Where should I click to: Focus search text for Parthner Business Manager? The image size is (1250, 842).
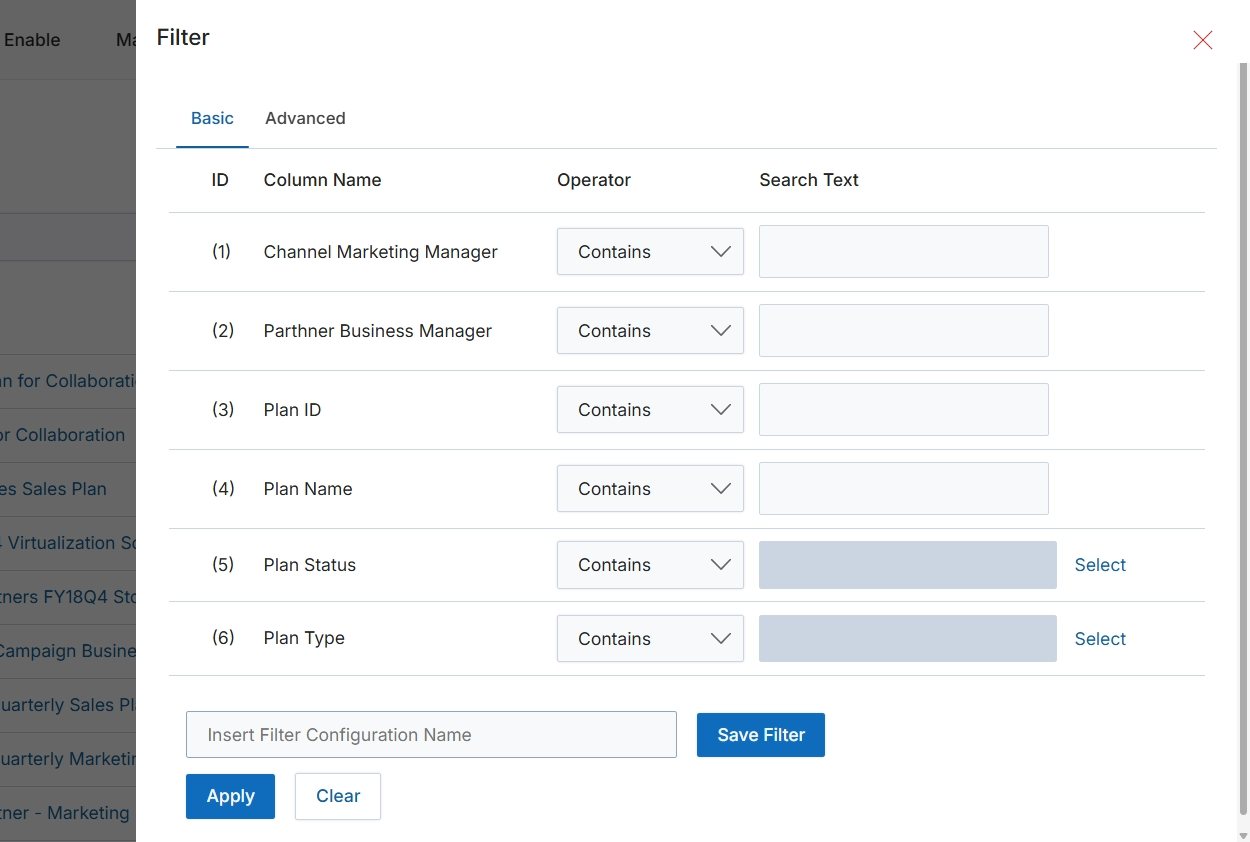point(904,331)
